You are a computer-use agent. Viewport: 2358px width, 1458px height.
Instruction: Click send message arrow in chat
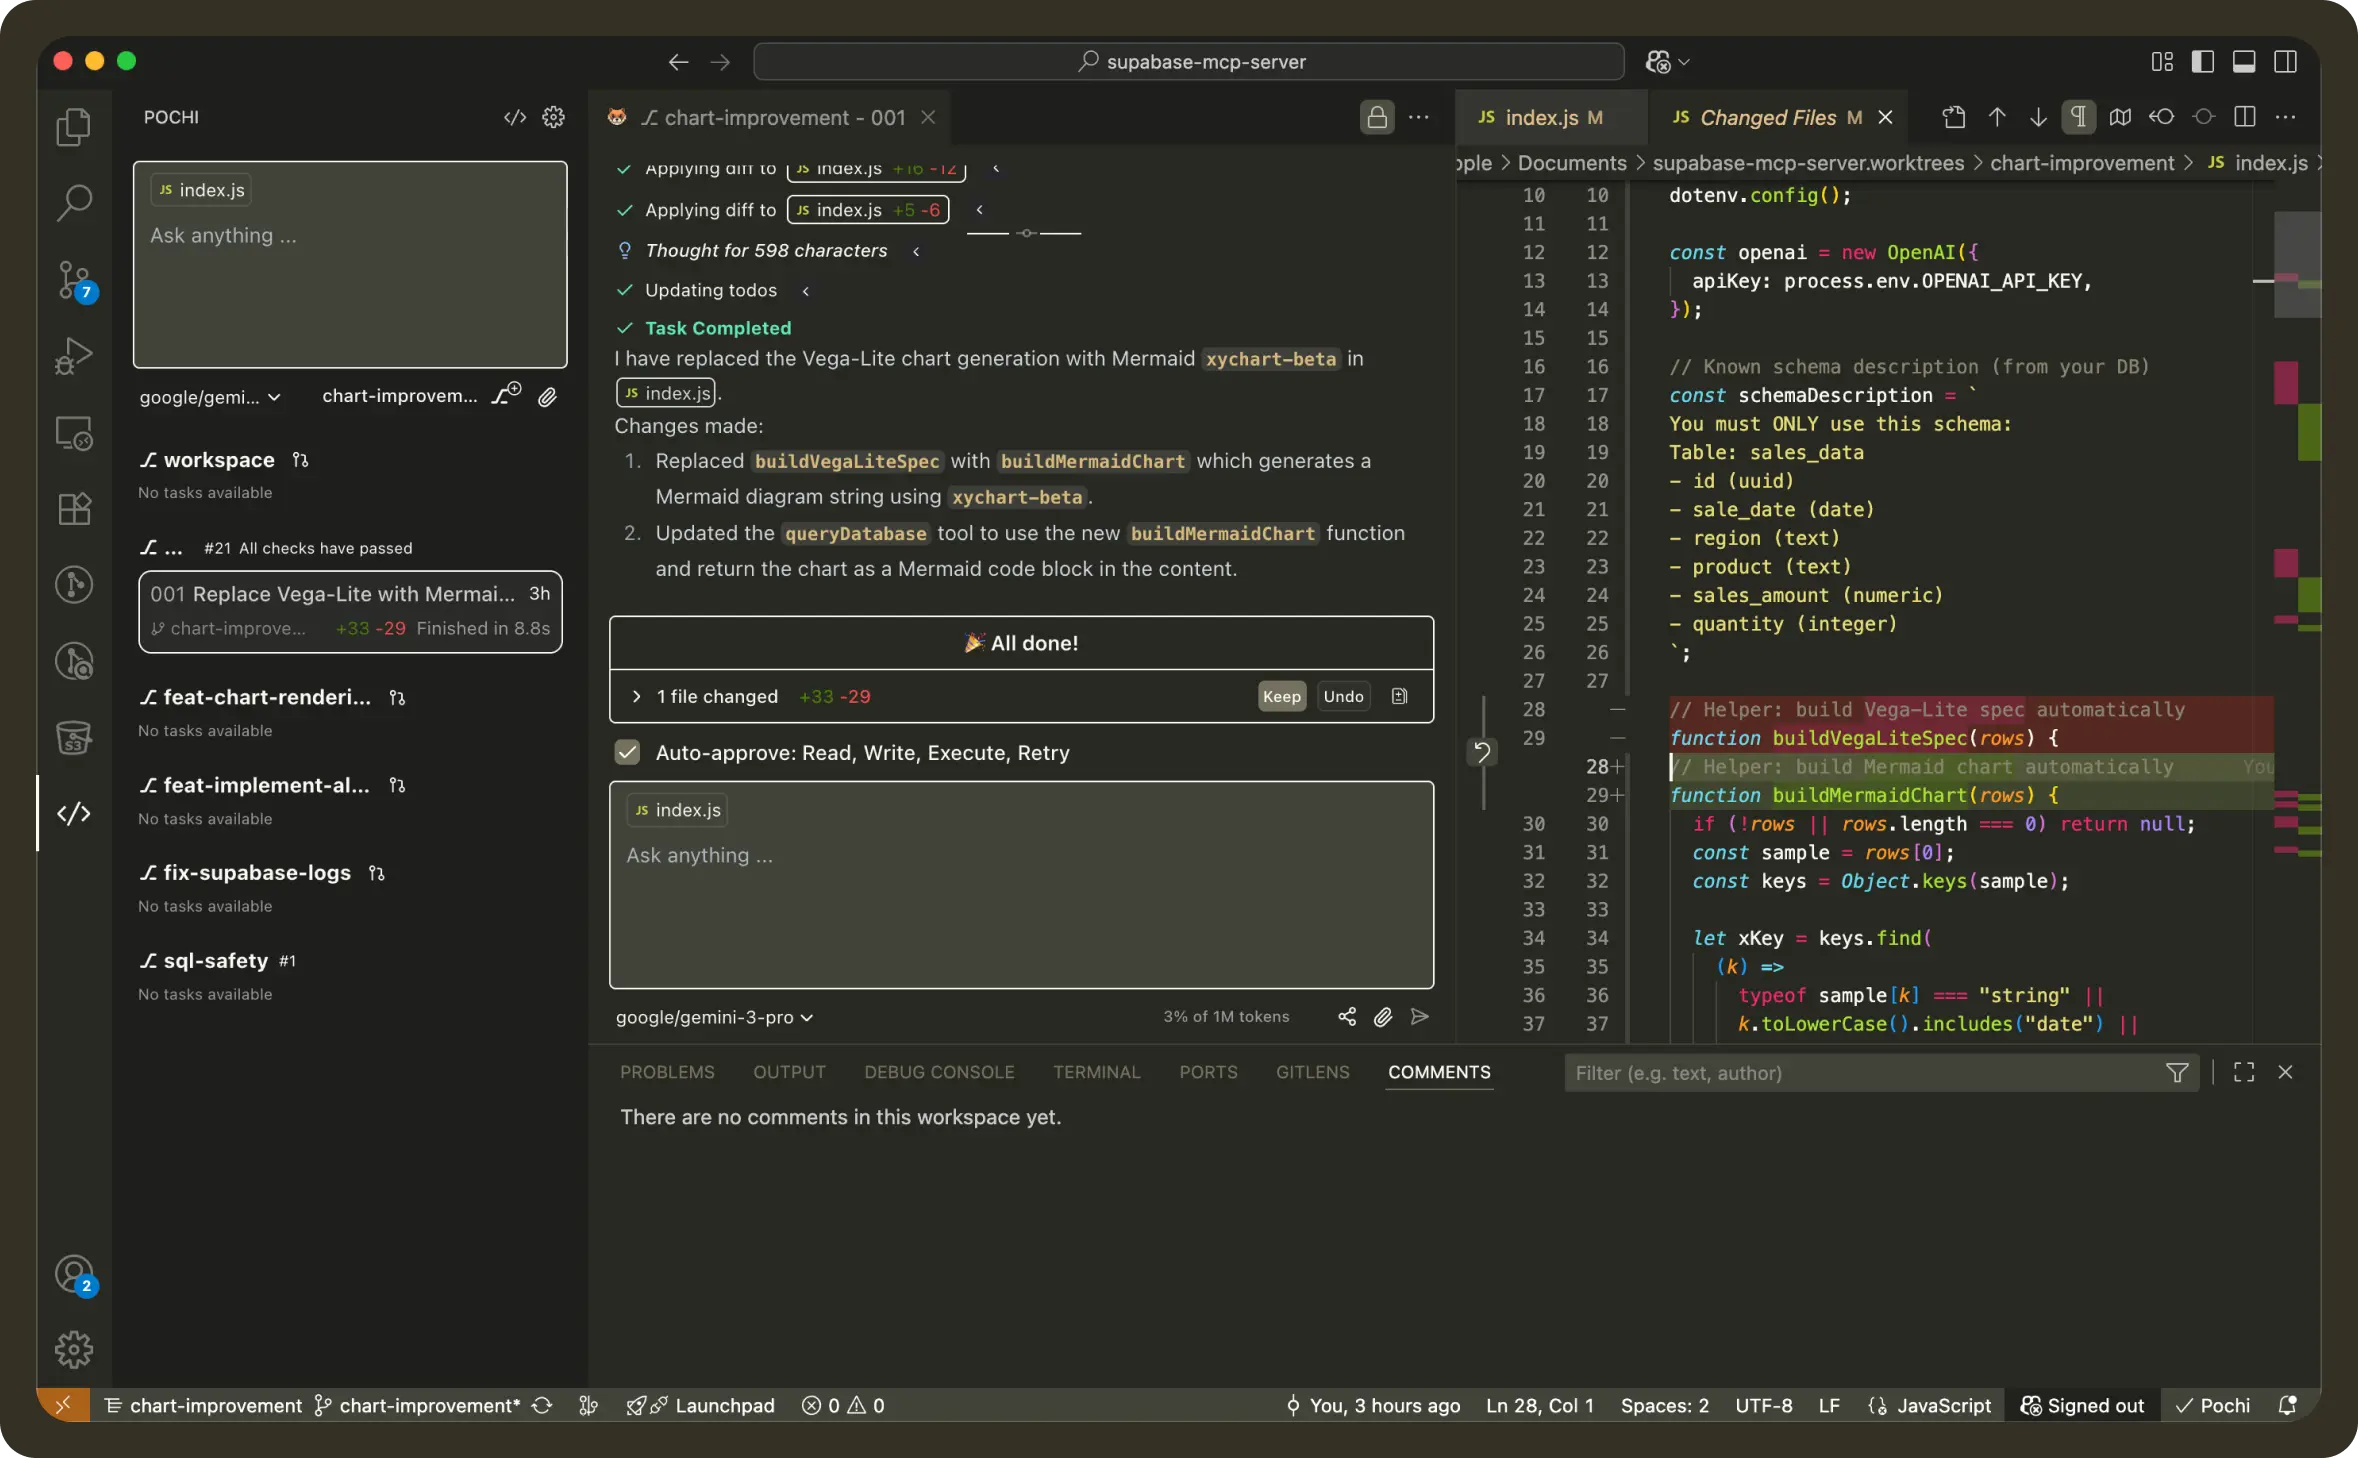pos(1419,1017)
